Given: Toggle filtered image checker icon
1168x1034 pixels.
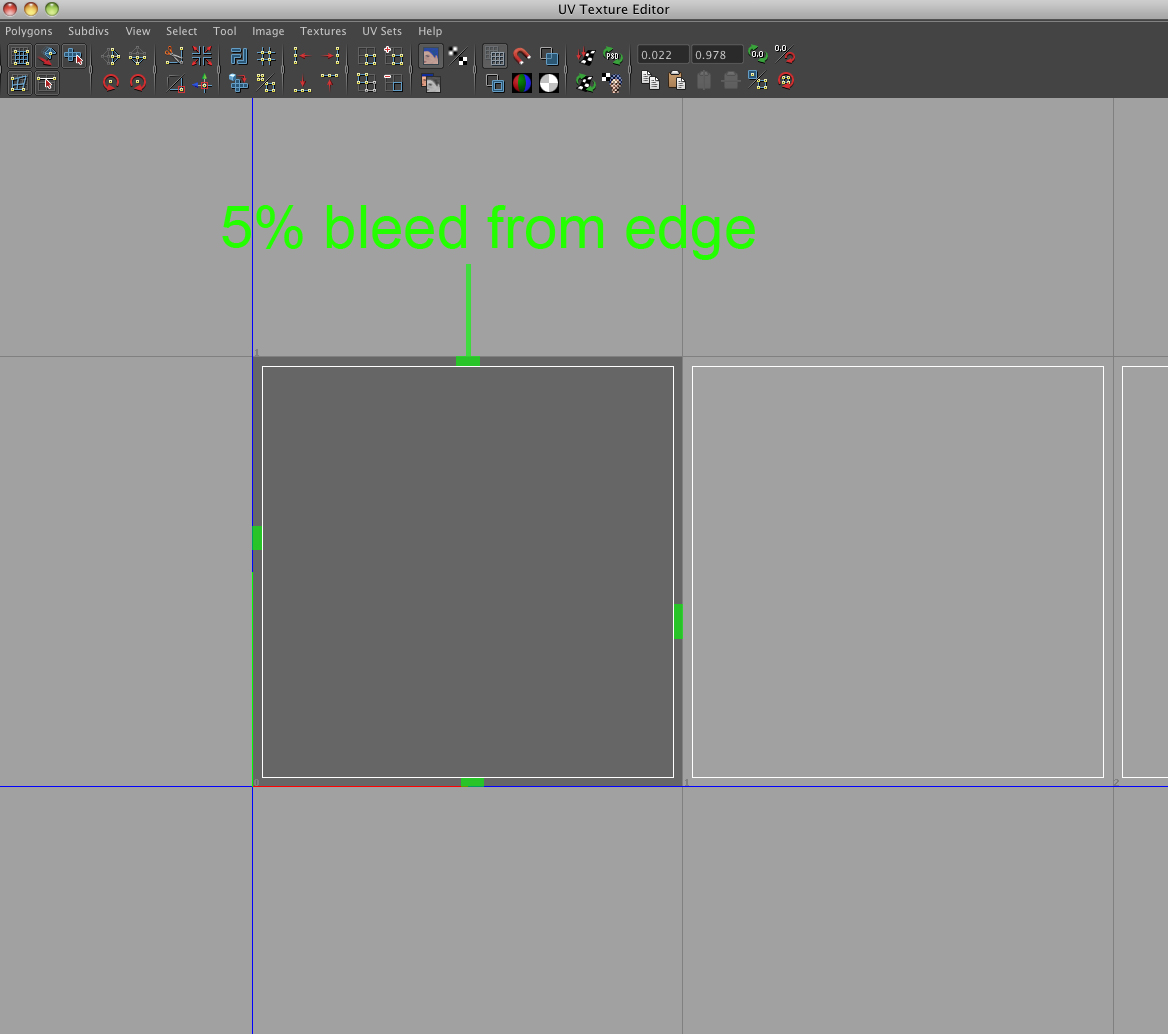Looking at the screenshot, I should point(458,56).
